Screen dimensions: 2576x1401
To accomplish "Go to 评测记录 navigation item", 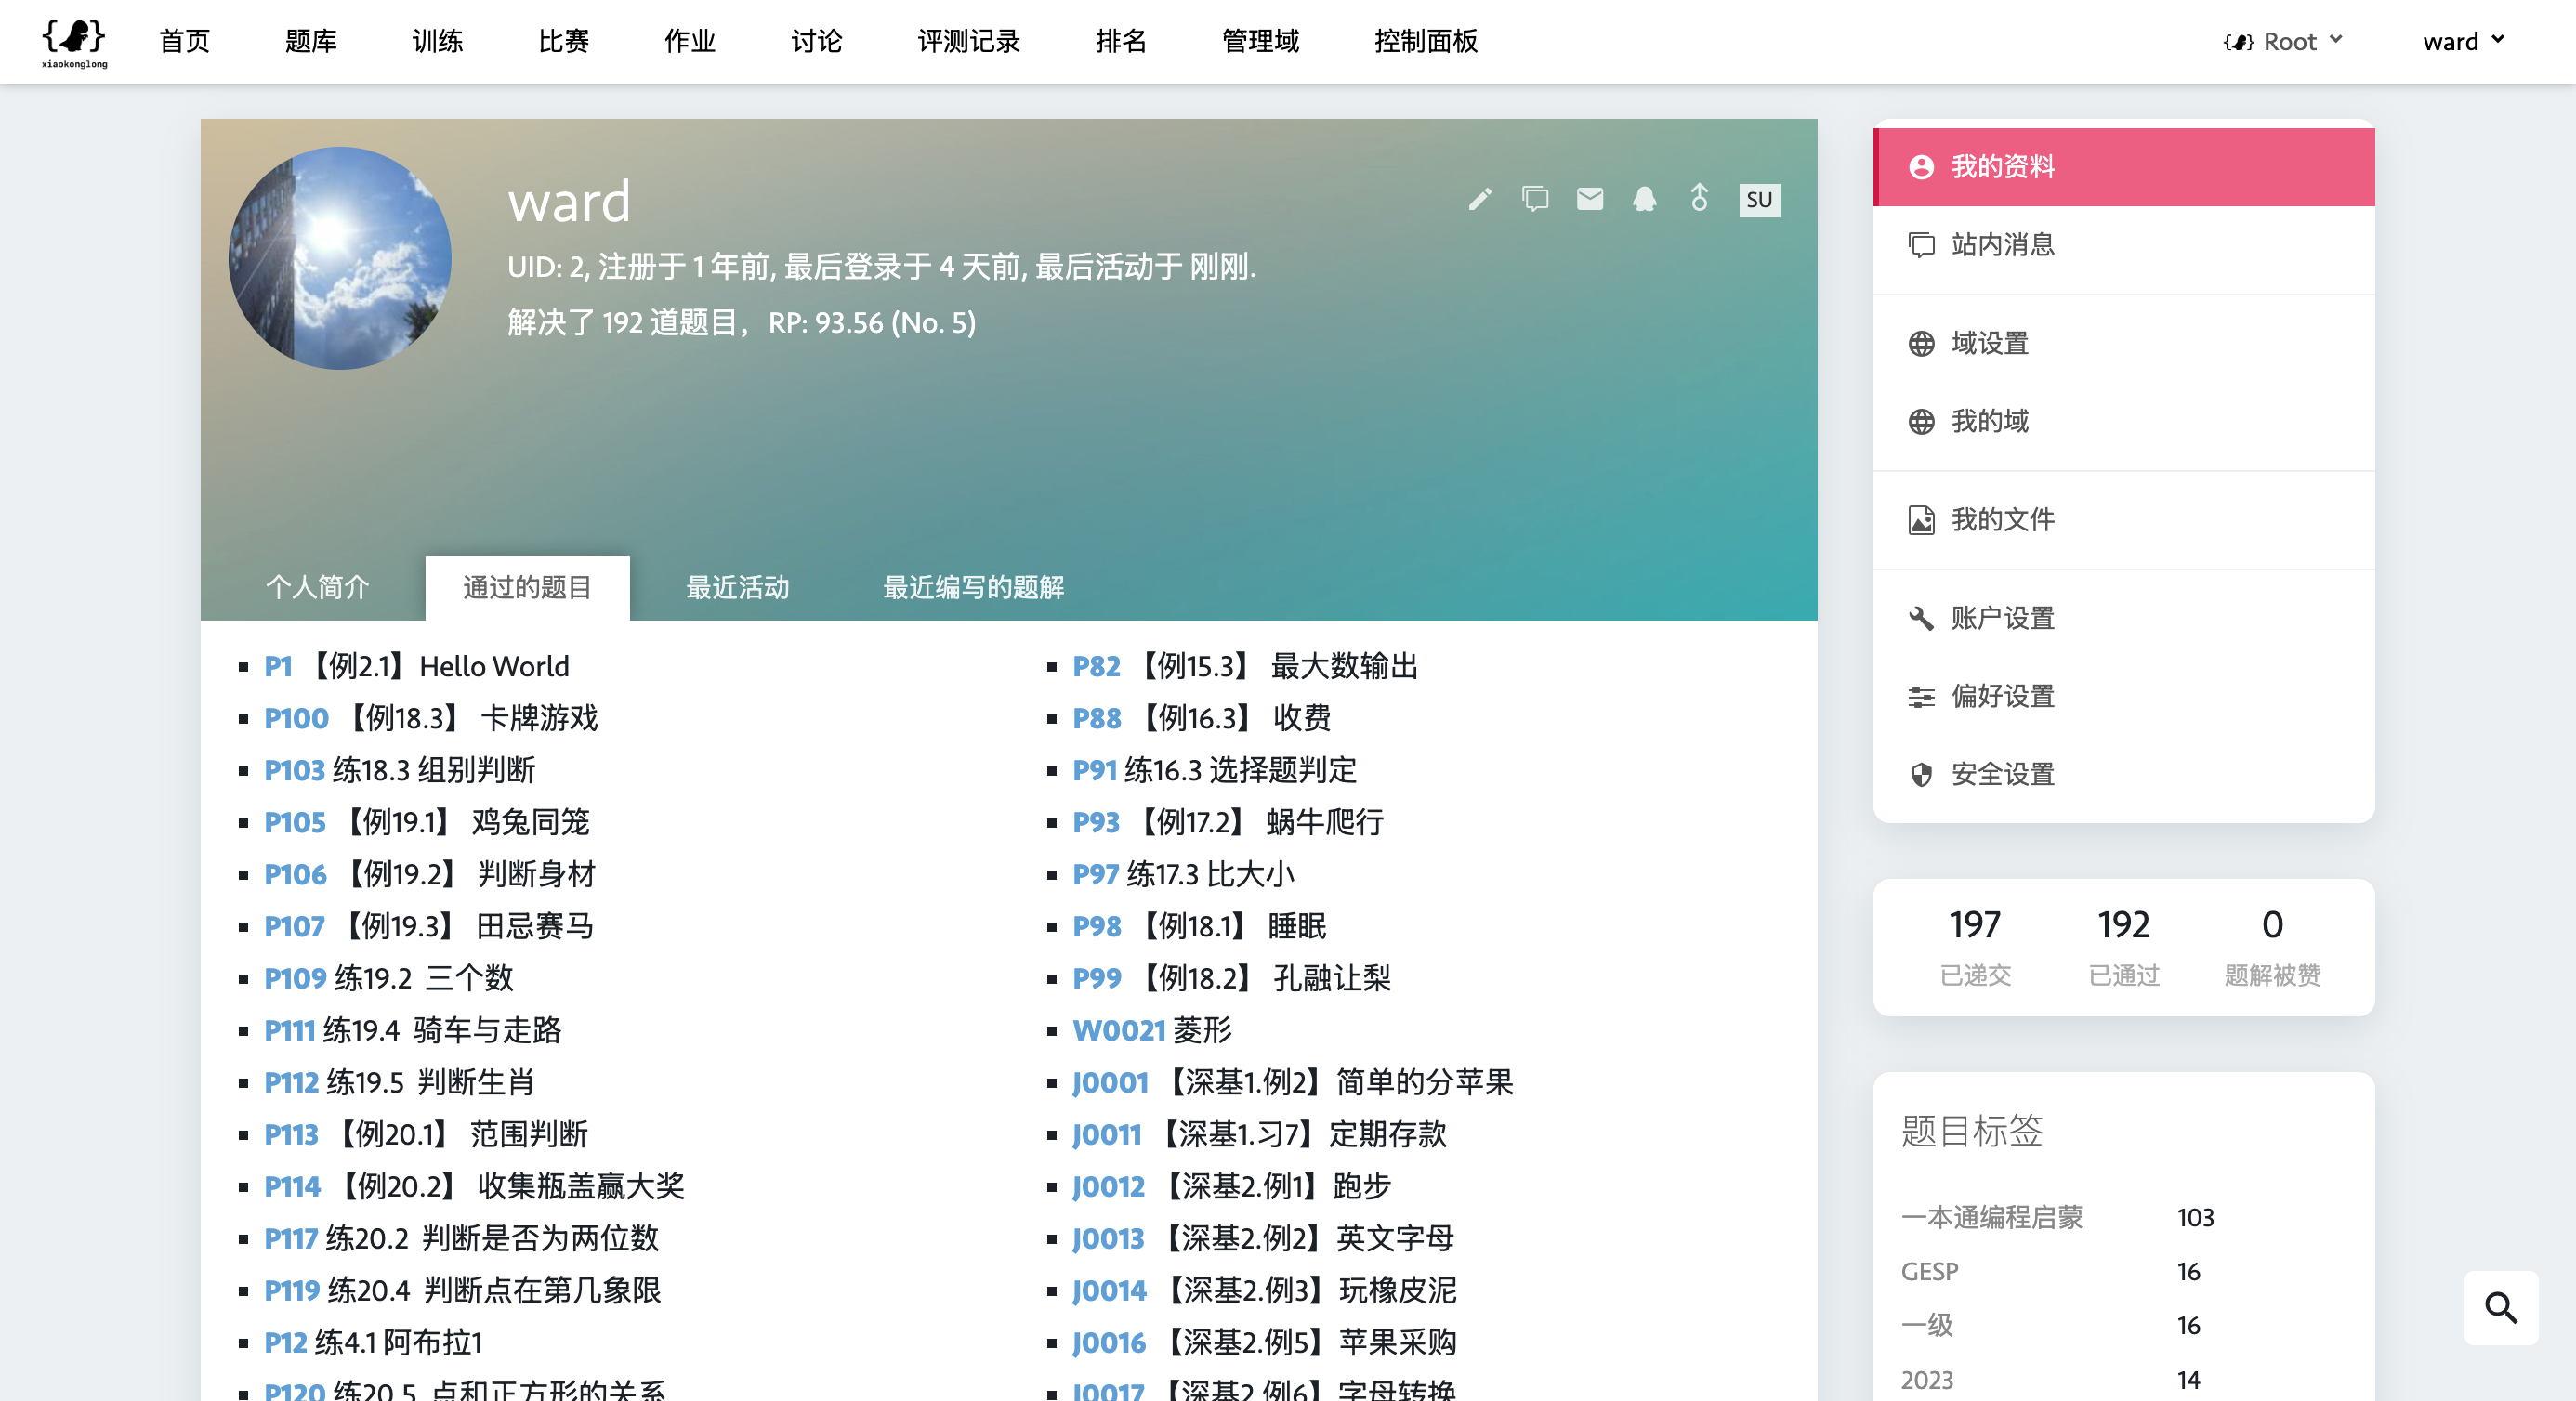I will [968, 41].
